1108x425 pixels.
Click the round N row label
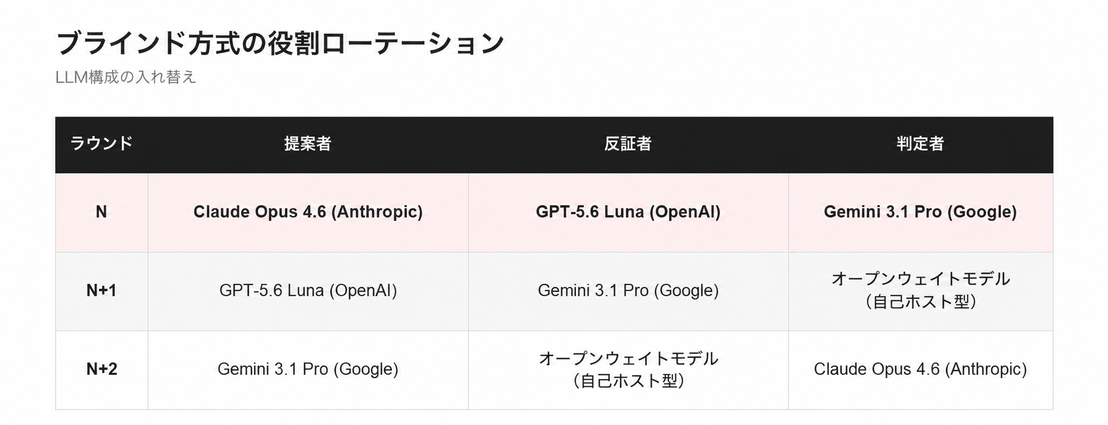tap(102, 212)
